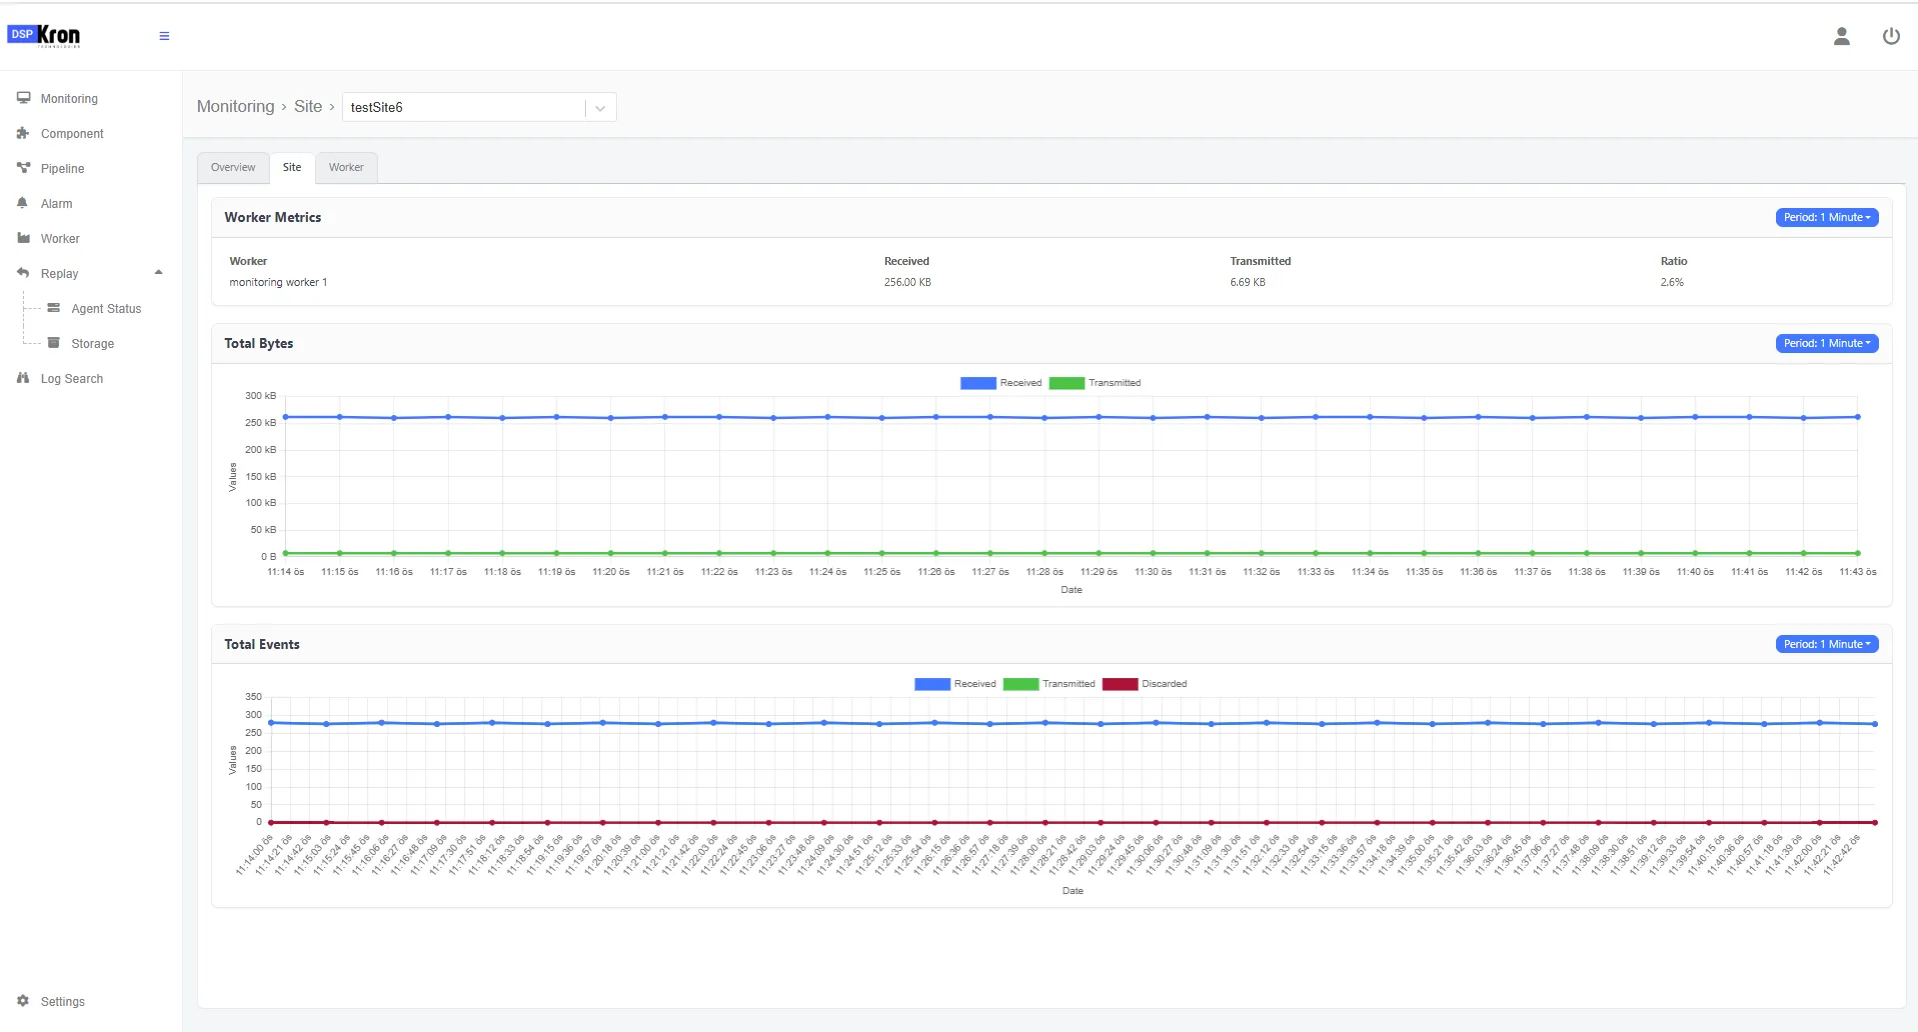
Task: Switch to the Worker tab
Action: (x=346, y=168)
